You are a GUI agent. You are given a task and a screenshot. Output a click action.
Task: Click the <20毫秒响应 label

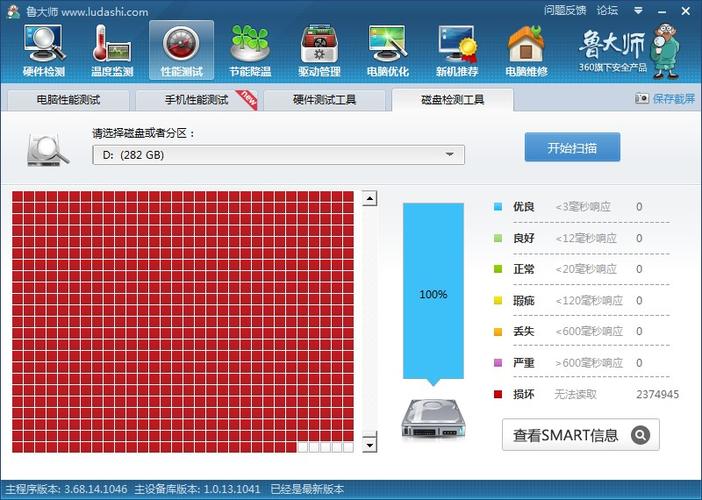pyautogui.click(x=586, y=269)
